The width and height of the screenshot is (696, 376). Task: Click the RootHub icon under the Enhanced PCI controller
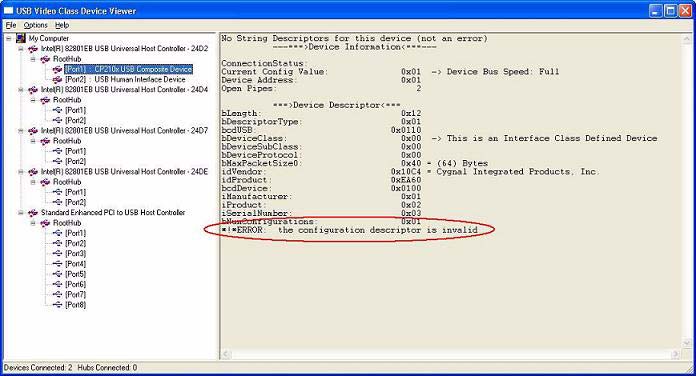[x=45, y=223]
